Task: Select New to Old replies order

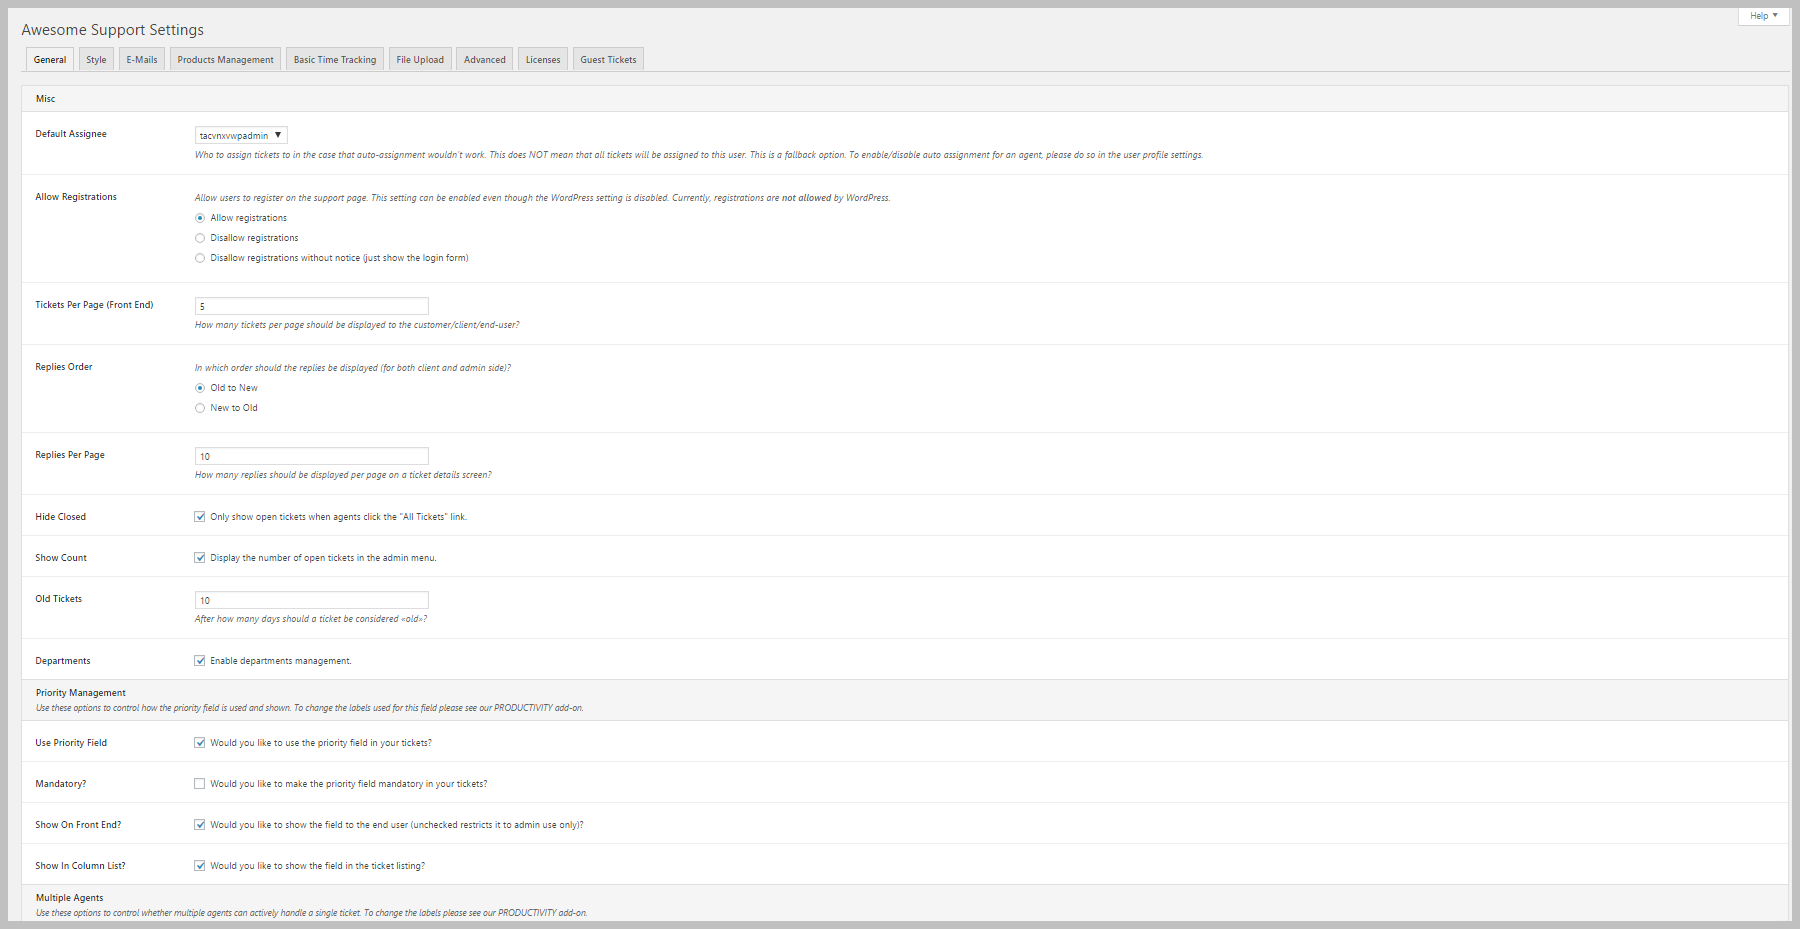Action: pyautogui.click(x=200, y=408)
